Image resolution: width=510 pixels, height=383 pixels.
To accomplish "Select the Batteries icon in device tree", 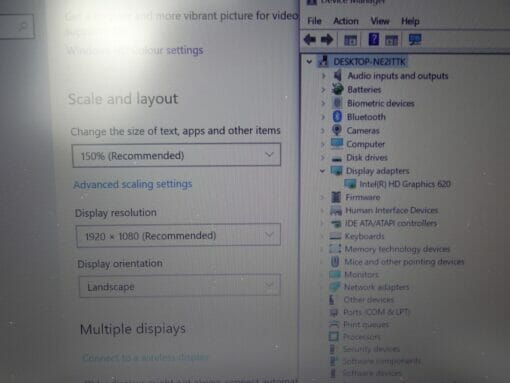I will click(337, 89).
